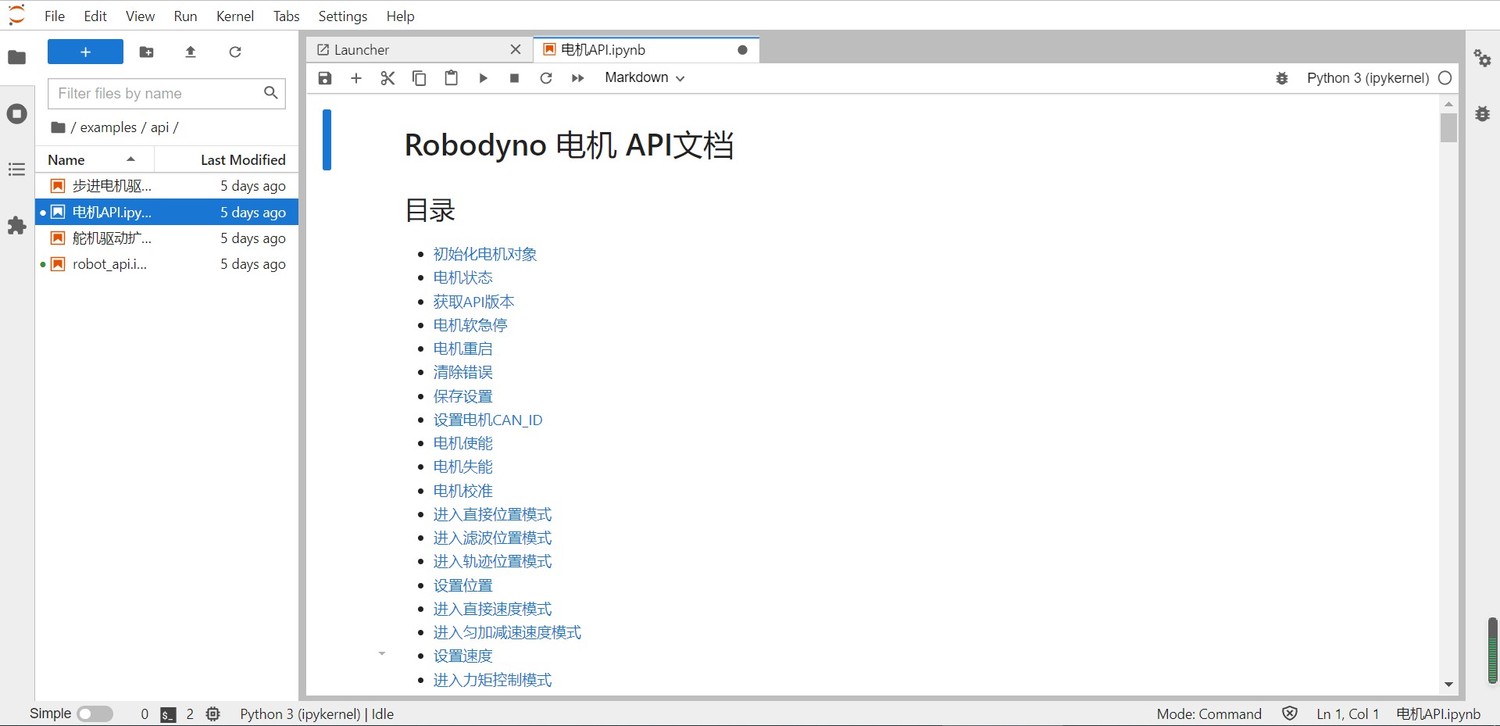Open the View menu
The image size is (1500, 726).
click(x=140, y=16)
